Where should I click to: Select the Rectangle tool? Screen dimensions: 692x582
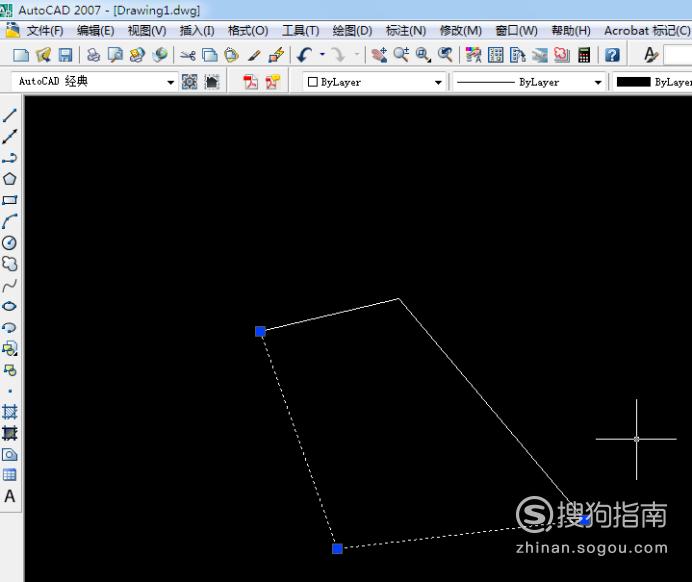(9, 200)
